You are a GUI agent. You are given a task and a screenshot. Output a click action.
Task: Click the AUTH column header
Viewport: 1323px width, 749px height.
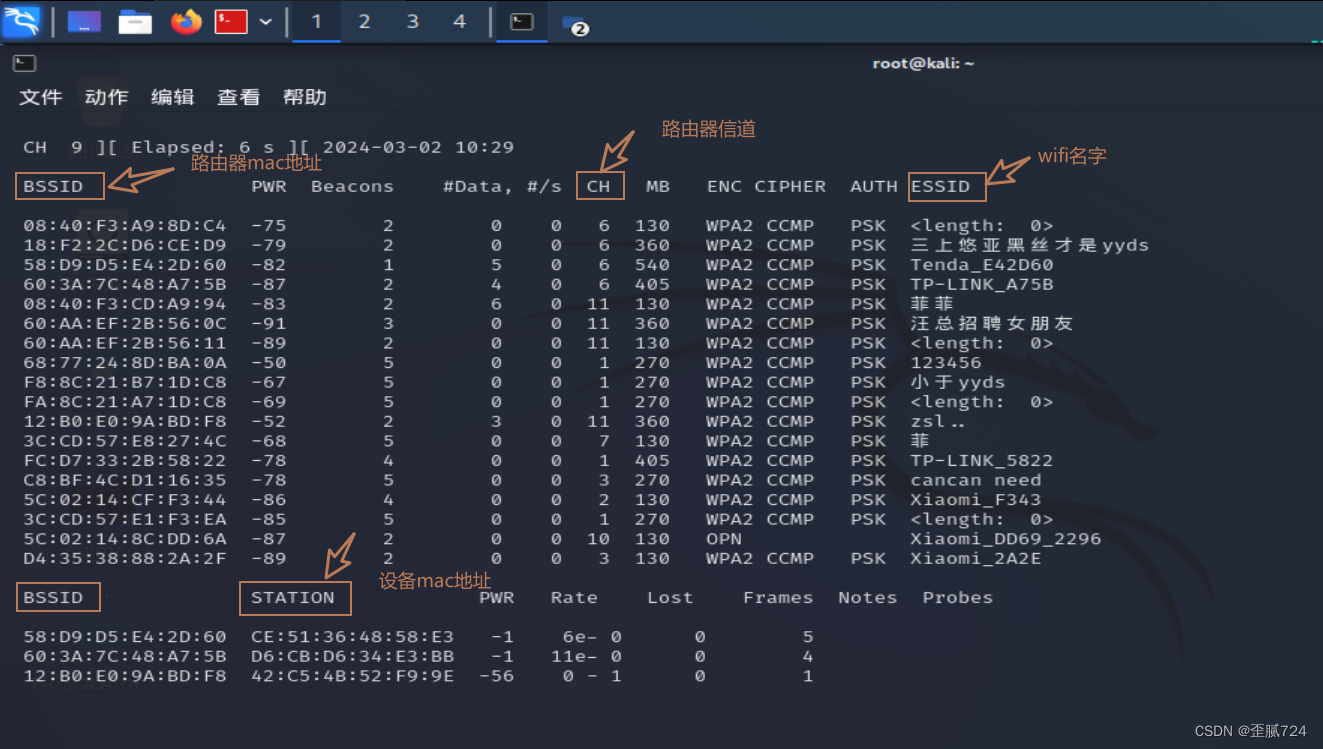[874, 186]
